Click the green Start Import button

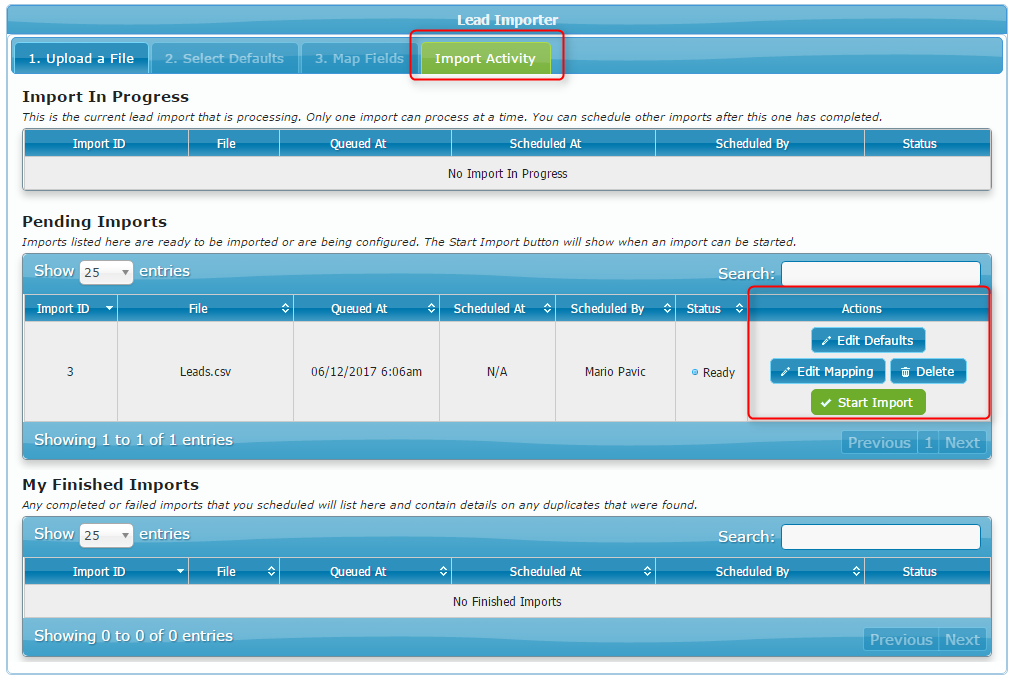(868, 402)
